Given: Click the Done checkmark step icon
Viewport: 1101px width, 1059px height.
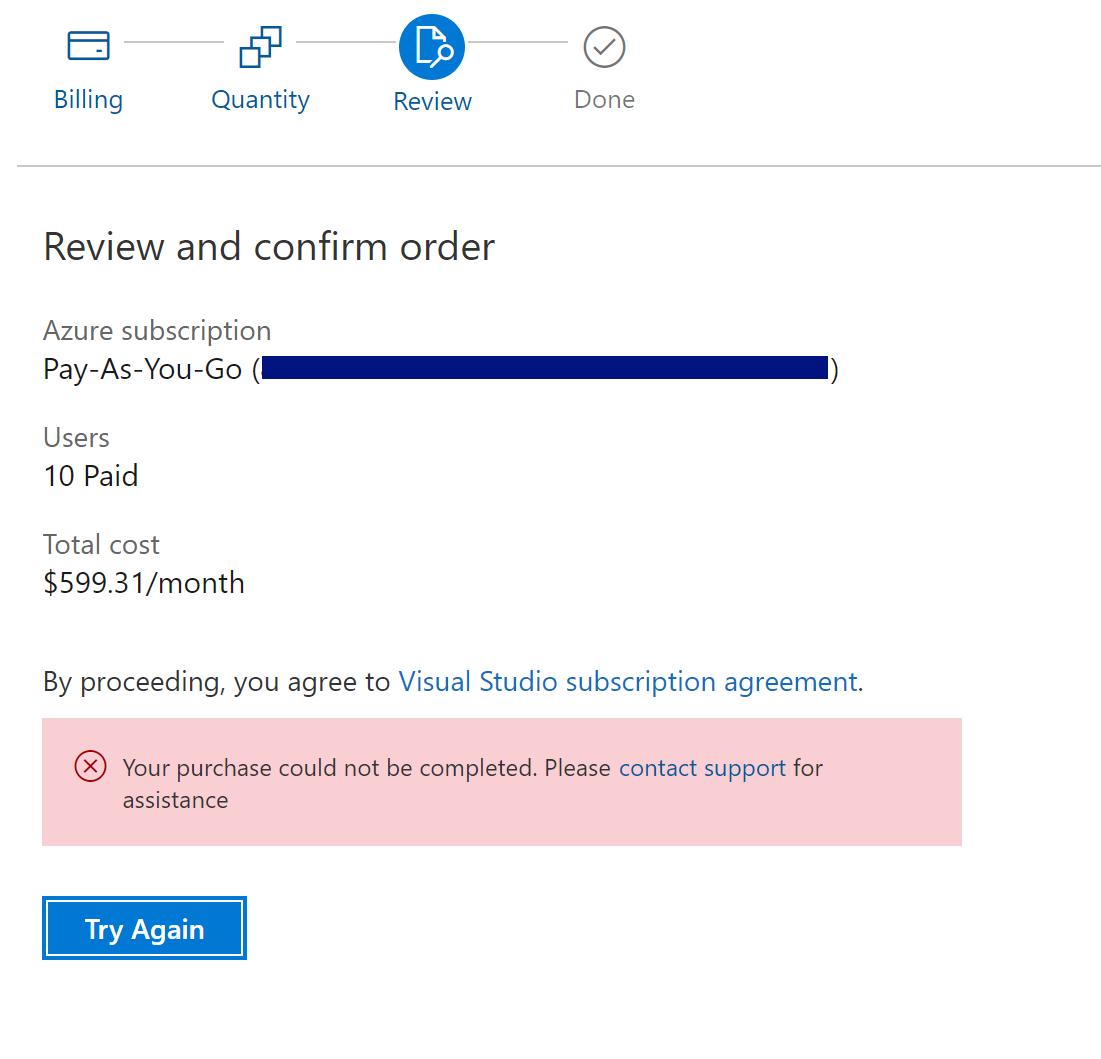Looking at the screenshot, I should coord(604,47).
